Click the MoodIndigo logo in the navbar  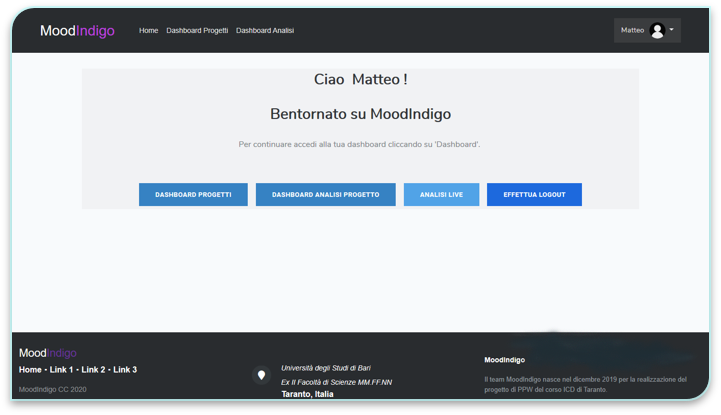77,31
